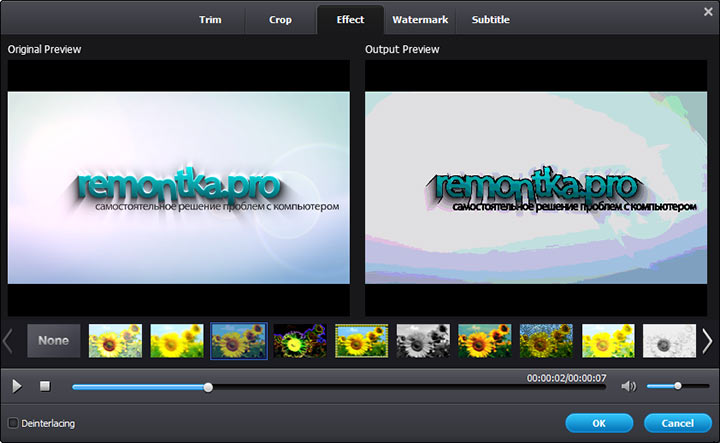
Task: Mute audio with the speaker icon
Action: click(629, 386)
